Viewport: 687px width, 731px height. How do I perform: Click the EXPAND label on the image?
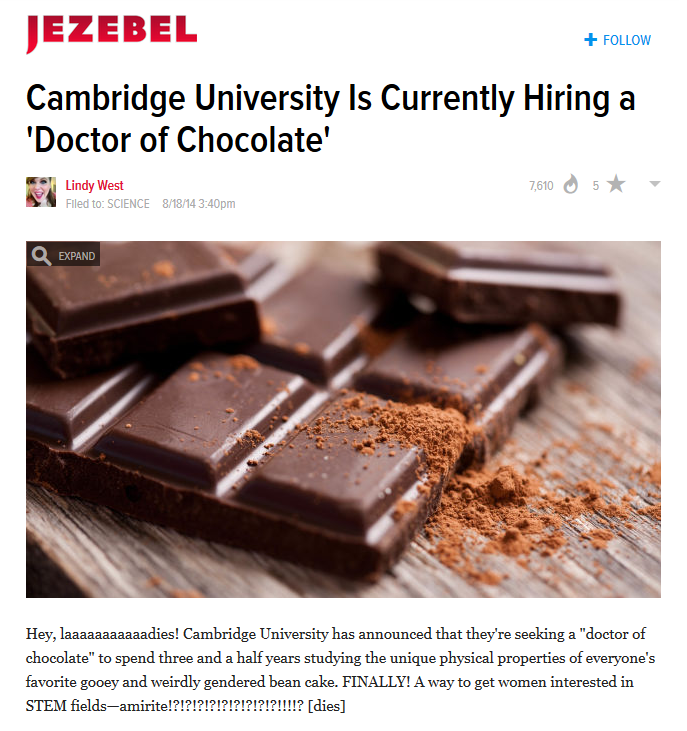click(77, 256)
